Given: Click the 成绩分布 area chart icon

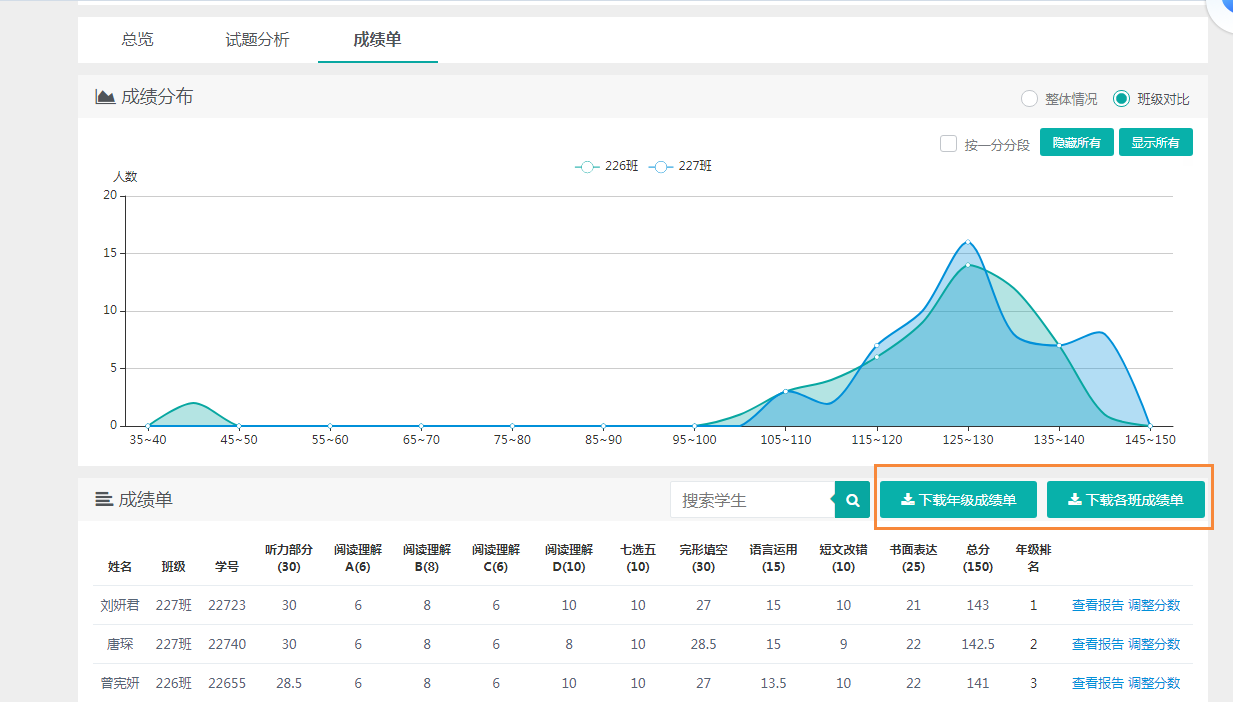Looking at the screenshot, I should 105,97.
